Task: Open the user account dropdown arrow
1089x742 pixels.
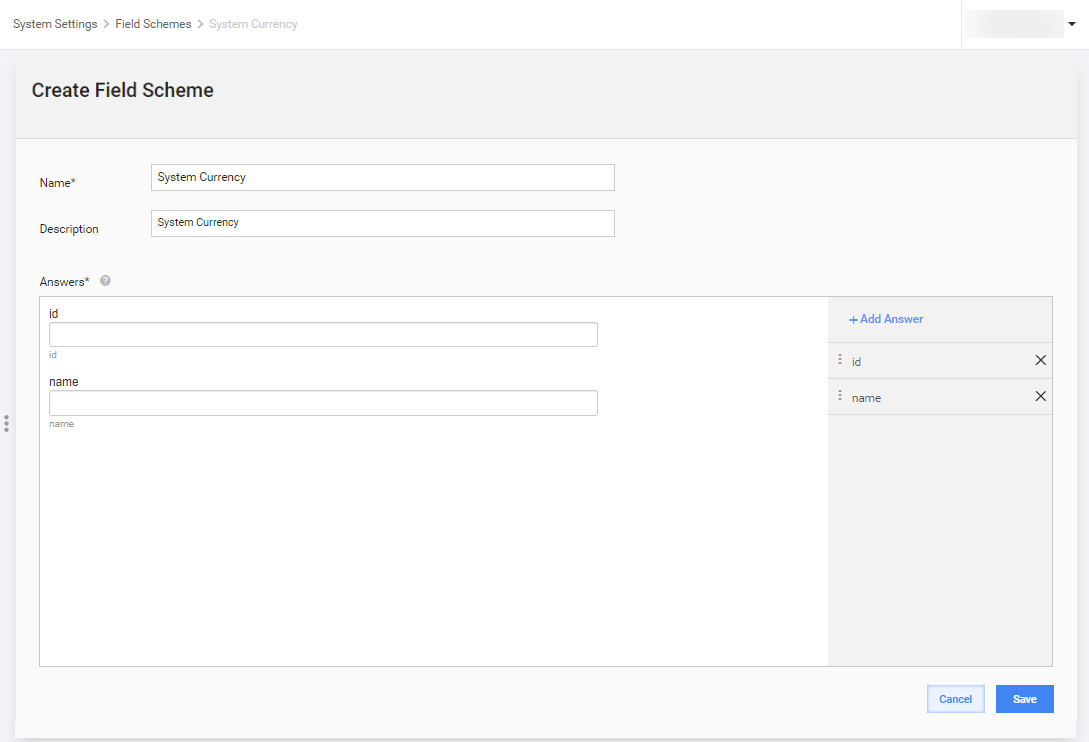Action: [1072, 24]
